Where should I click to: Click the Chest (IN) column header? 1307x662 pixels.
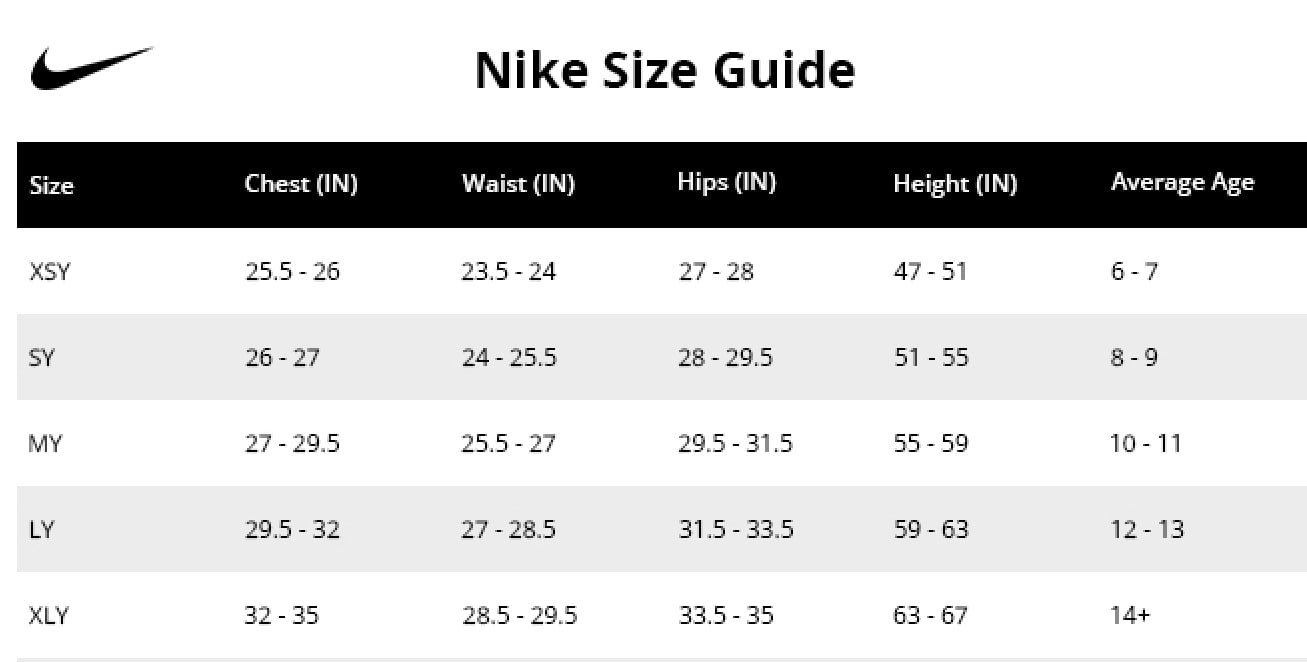click(x=301, y=184)
